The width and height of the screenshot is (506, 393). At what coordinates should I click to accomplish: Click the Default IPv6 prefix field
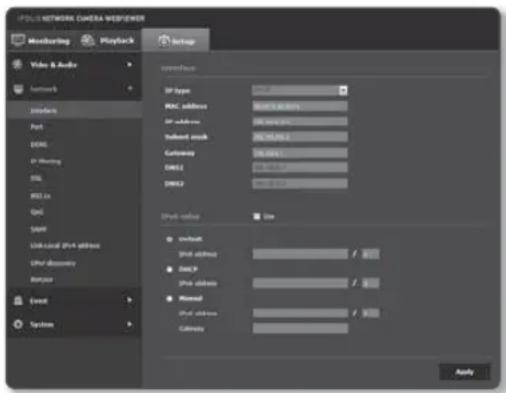coord(371,254)
